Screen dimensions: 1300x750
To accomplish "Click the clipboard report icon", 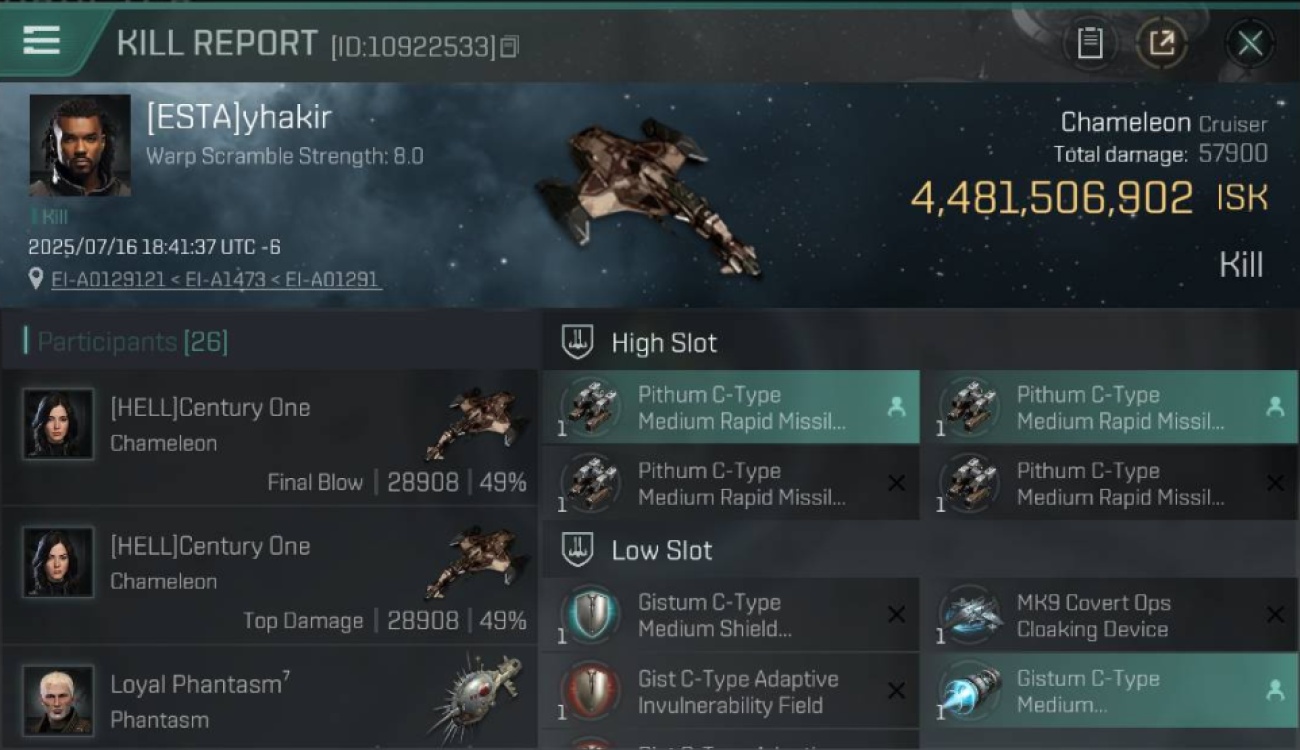I will pyautogui.click(x=1089, y=43).
